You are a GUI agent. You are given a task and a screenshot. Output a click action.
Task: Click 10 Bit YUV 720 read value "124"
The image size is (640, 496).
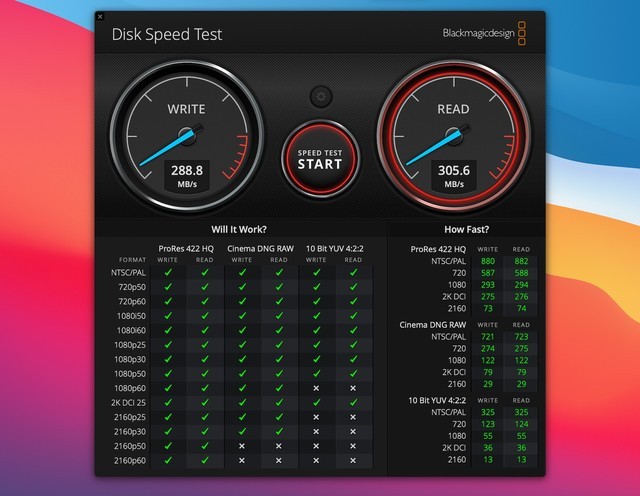[521, 424]
